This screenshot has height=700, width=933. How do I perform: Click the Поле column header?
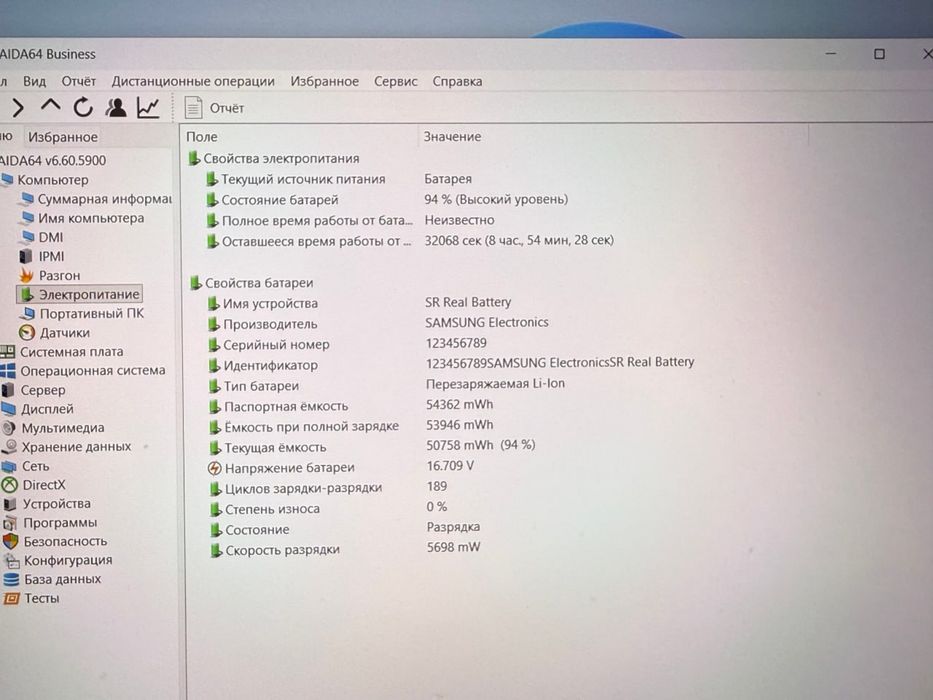click(202, 137)
